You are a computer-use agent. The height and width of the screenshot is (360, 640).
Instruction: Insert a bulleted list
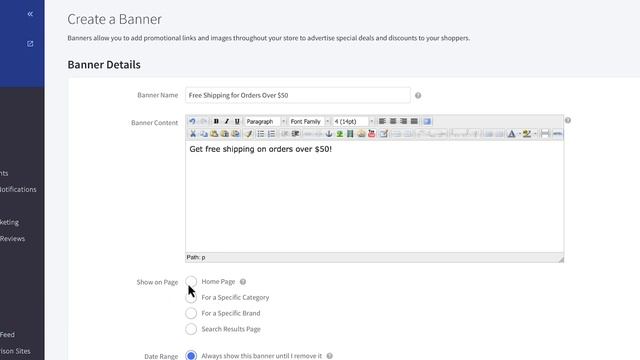(261, 133)
